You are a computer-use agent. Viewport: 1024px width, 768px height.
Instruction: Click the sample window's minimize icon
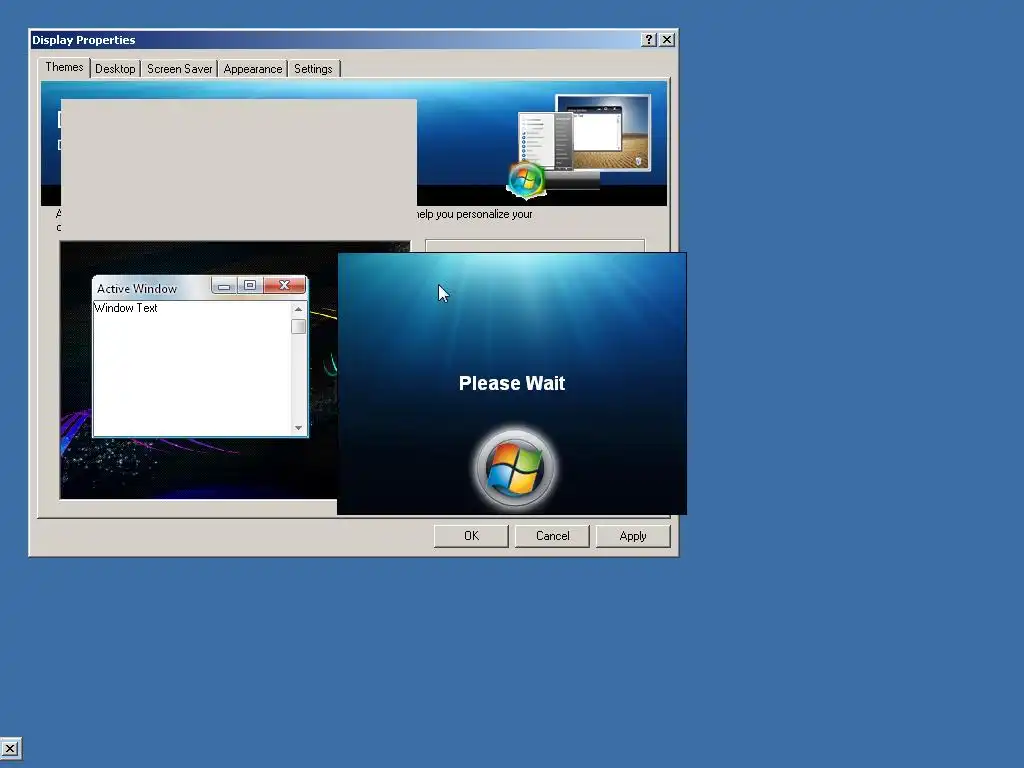point(224,286)
